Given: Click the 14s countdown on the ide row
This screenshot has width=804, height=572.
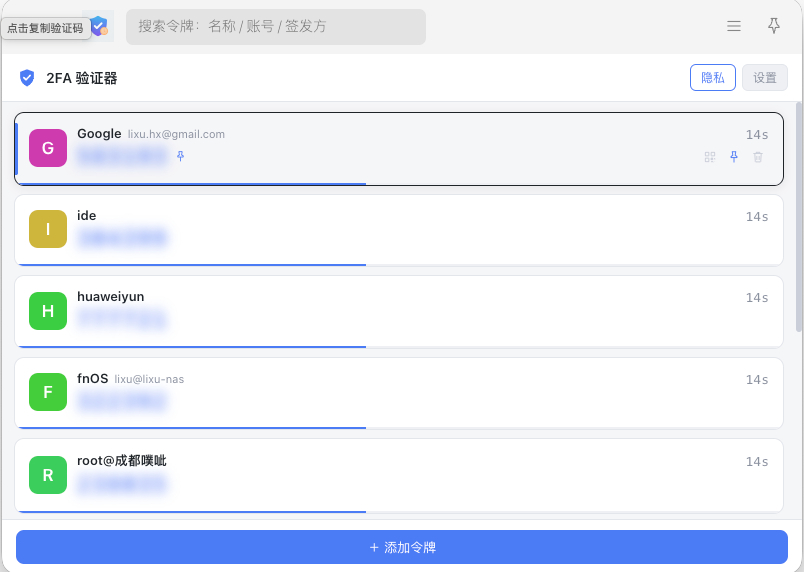Looking at the screenshot, I should pyautogui.click(x=757, y=217).
